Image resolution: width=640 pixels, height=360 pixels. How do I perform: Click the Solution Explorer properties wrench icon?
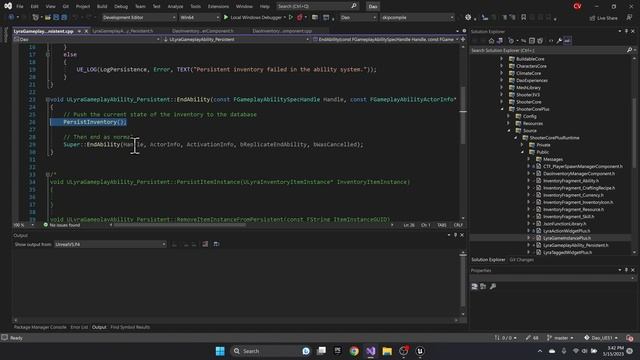[x=559, y=41]
